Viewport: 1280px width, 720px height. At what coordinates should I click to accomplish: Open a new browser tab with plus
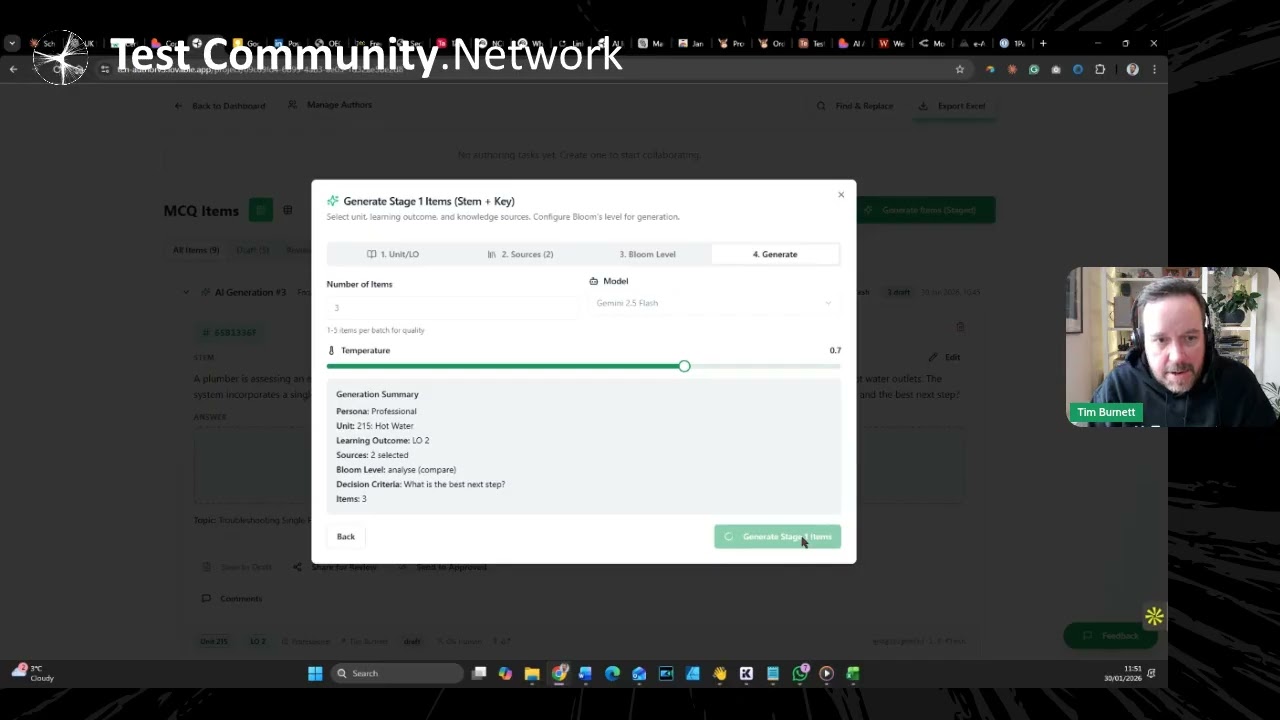pos(1043,44)
